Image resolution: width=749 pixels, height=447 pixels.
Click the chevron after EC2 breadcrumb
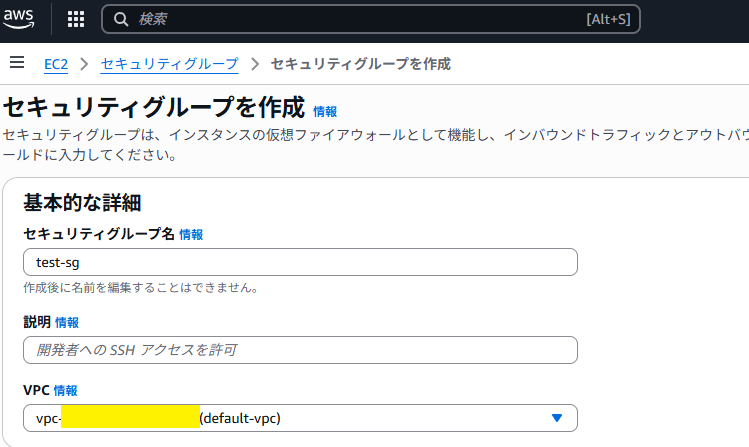click(84, 64)
